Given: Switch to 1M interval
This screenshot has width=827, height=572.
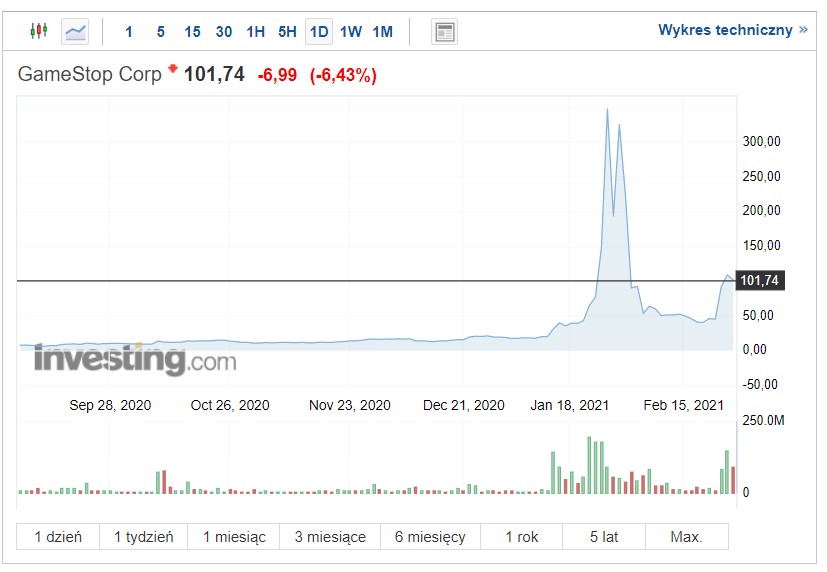Looking at the screenshot, I should coord(382,32).
